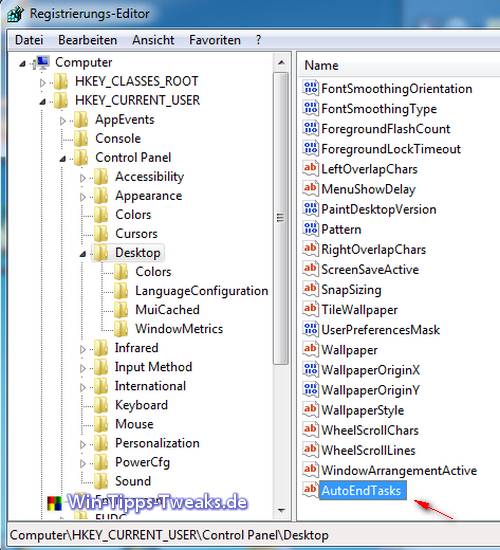
Task: Open the Datei menu
Action: [x=29, y=40]
